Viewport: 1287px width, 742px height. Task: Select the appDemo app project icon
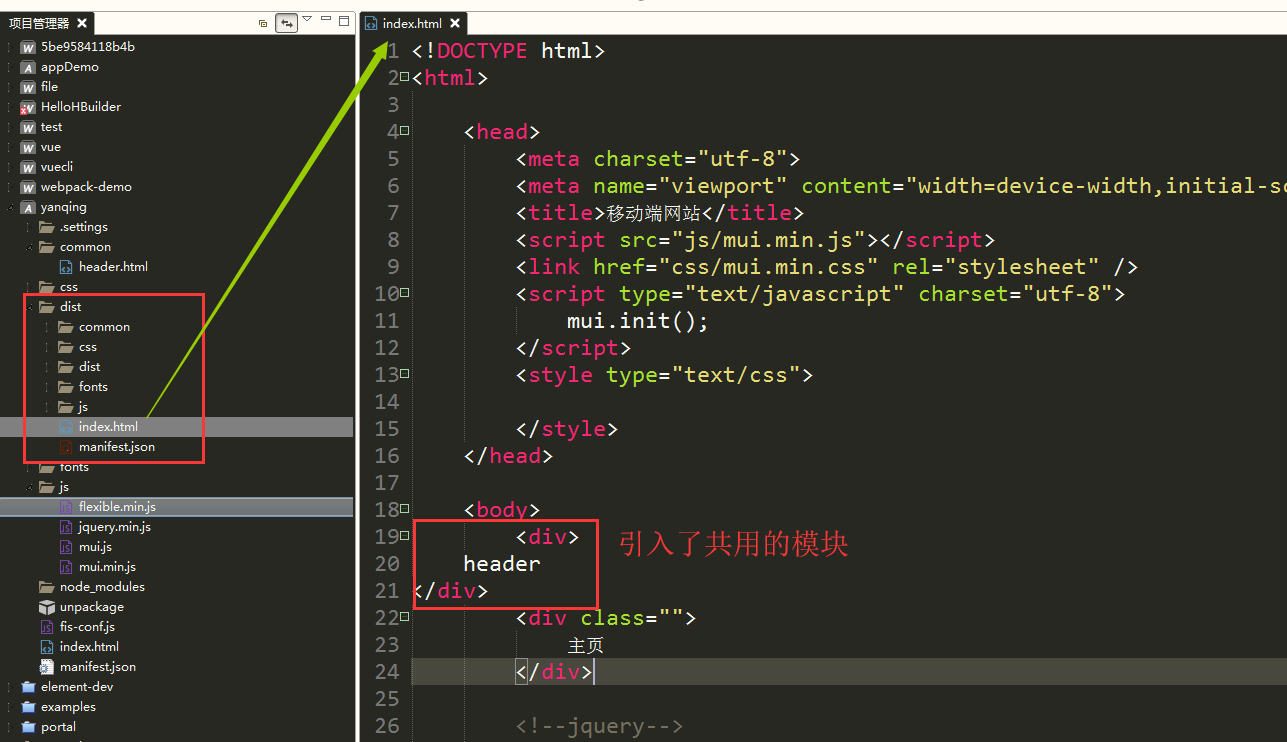coord(28,67)
